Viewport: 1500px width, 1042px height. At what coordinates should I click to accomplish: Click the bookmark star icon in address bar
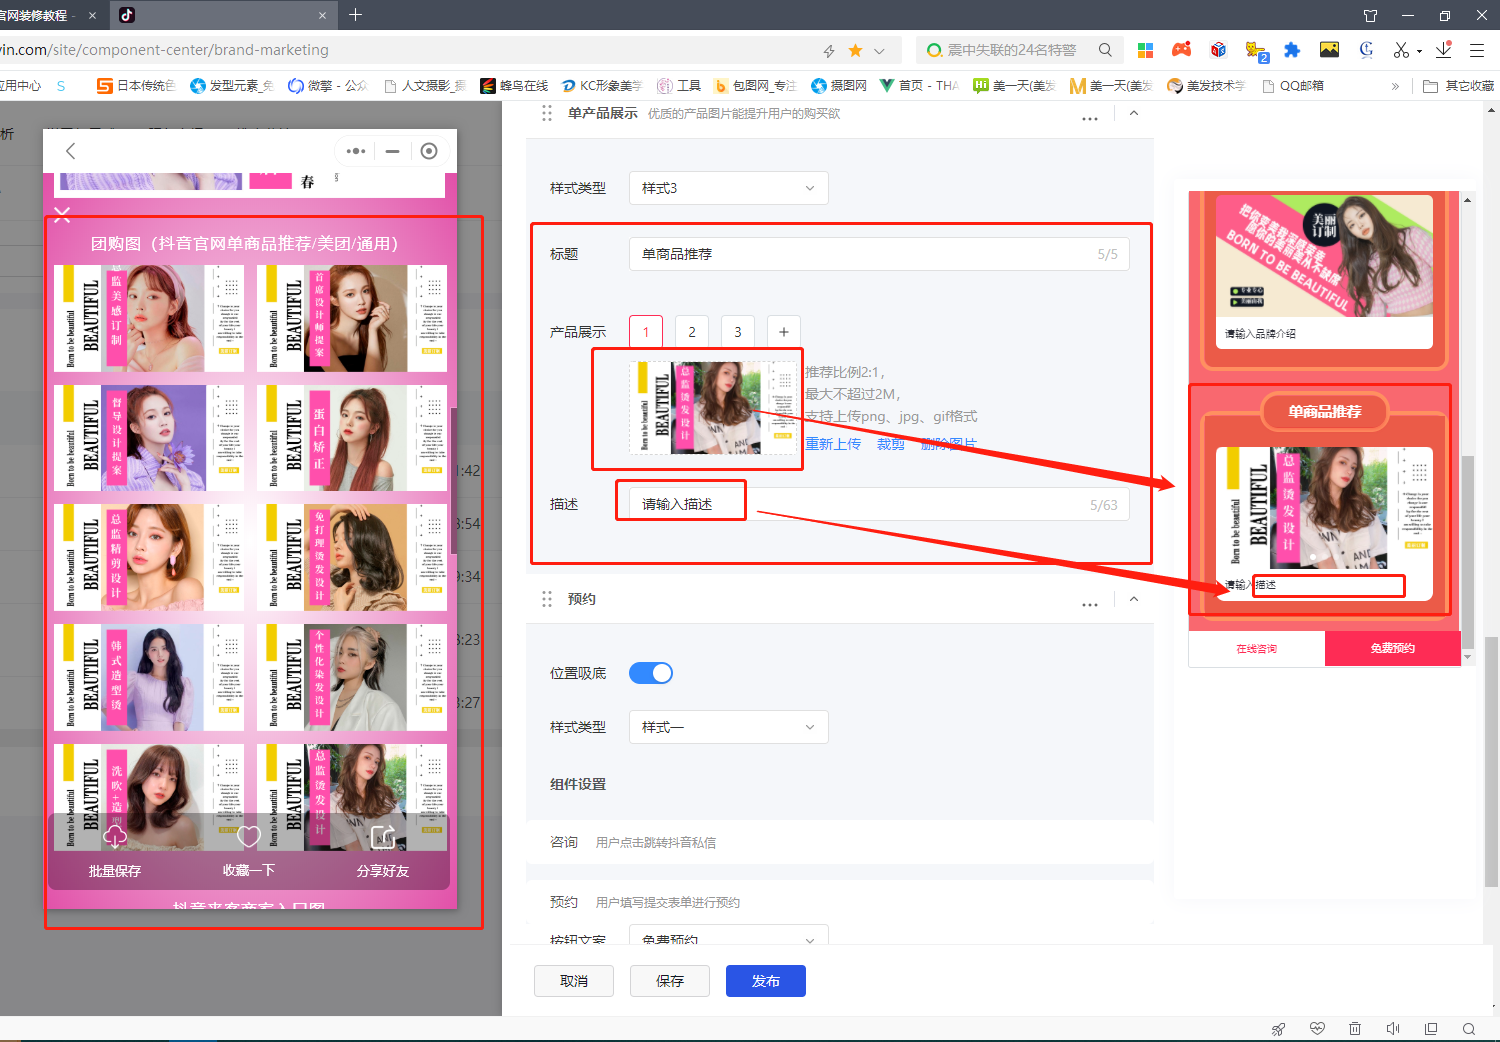855,50
